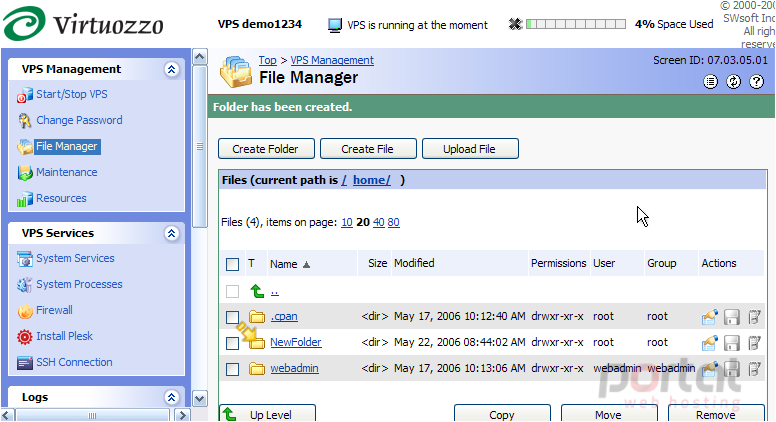Click the Change Password keys icon
Screen dimensions: 776x422
click(x=25, y=121)
